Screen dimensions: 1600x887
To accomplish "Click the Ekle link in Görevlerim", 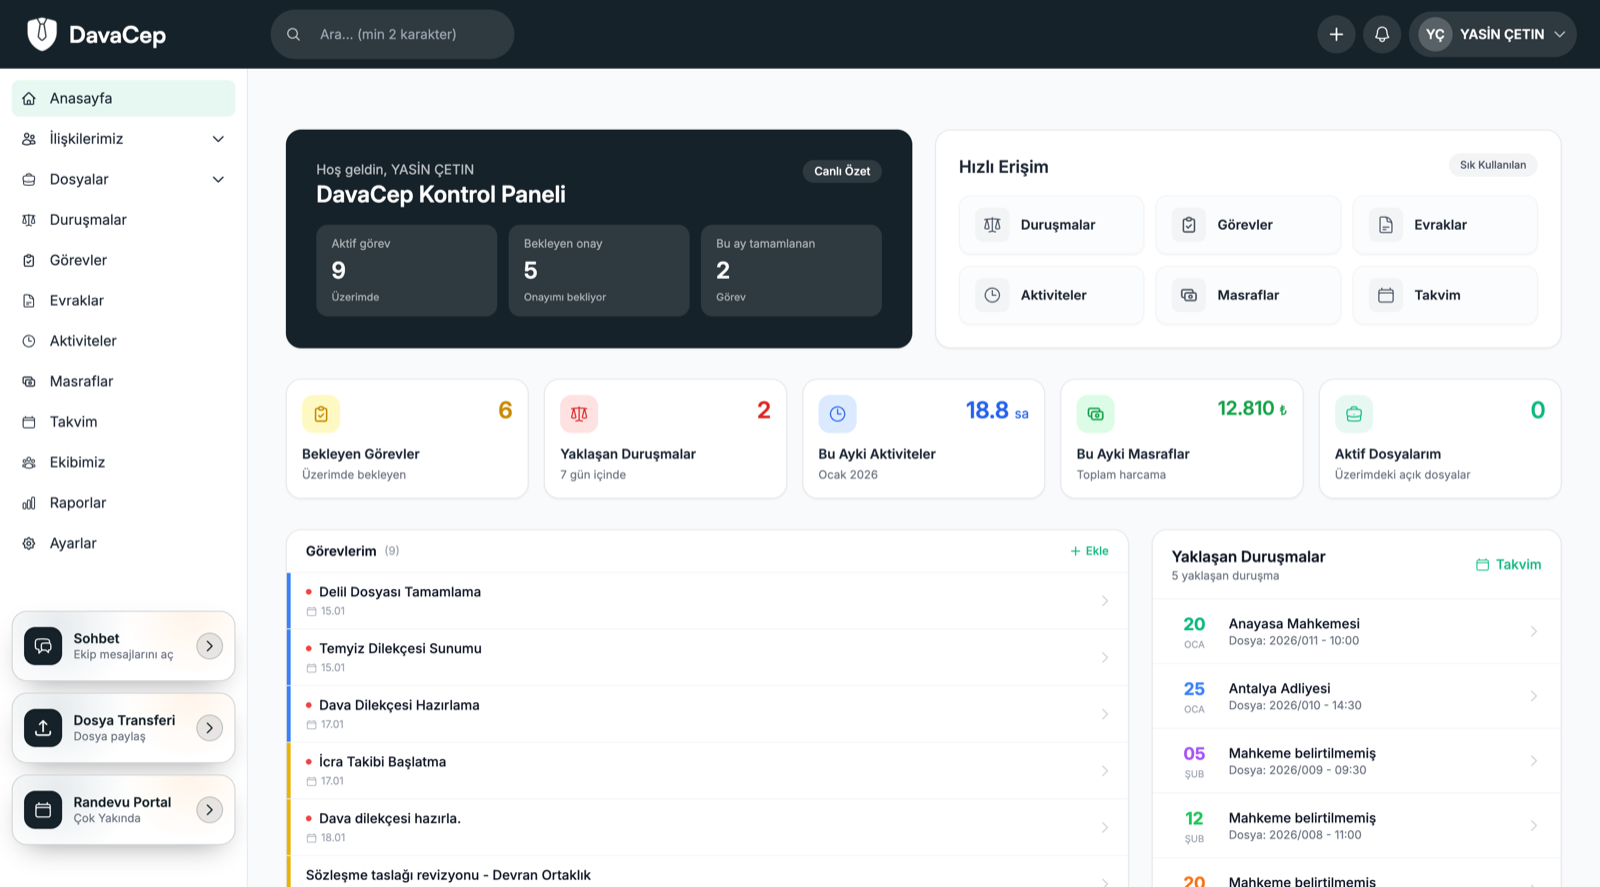I will click(1089, 551).
